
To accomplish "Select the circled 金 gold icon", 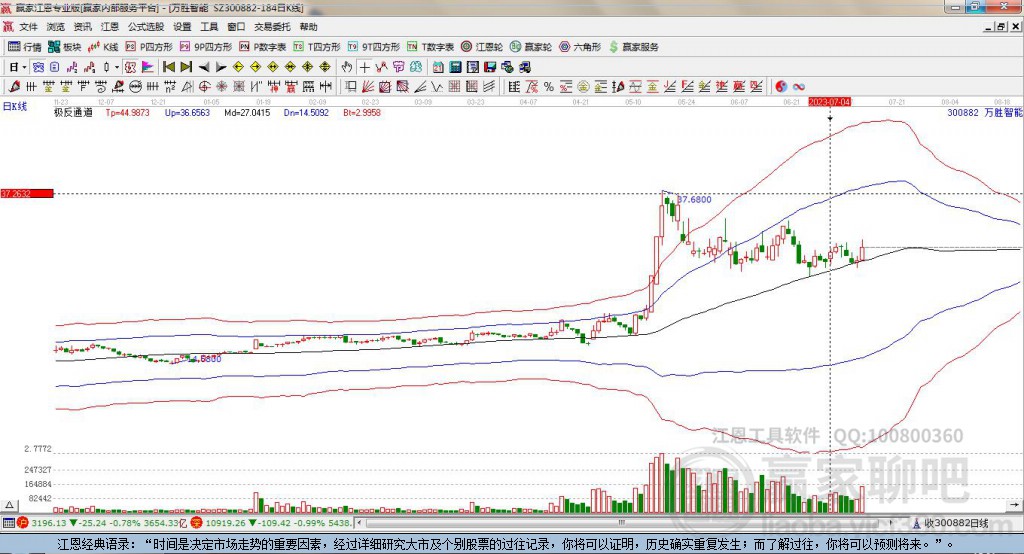I will (583, 86).
